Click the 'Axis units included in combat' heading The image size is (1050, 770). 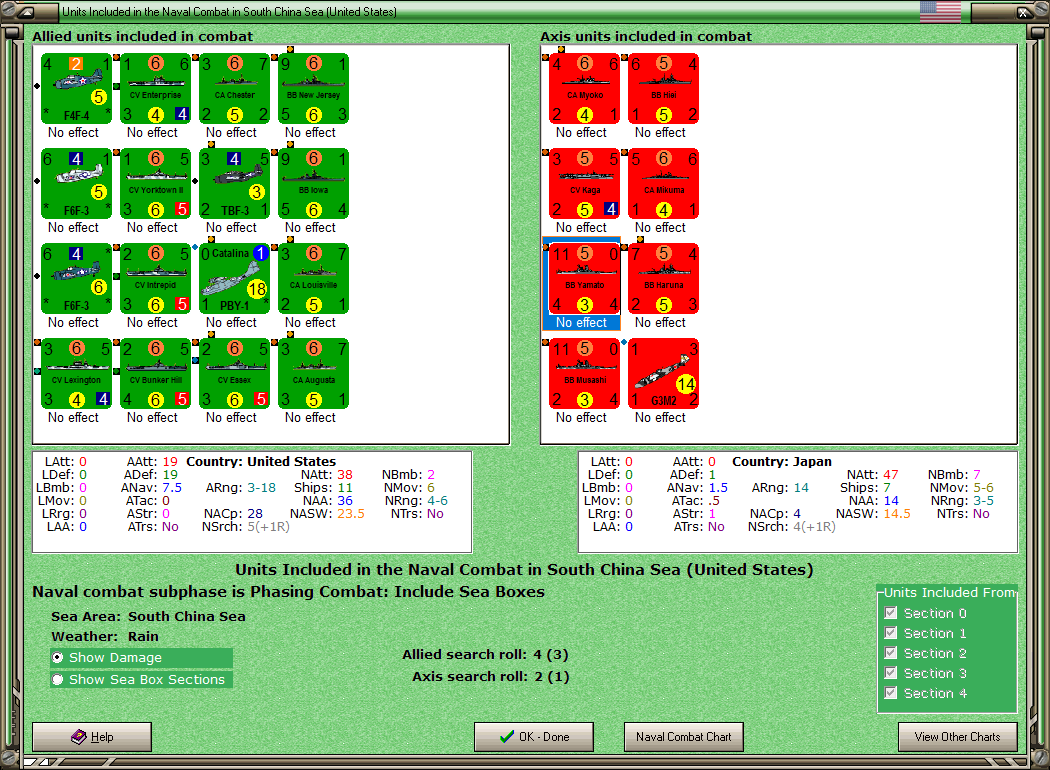tap(646, 36)
